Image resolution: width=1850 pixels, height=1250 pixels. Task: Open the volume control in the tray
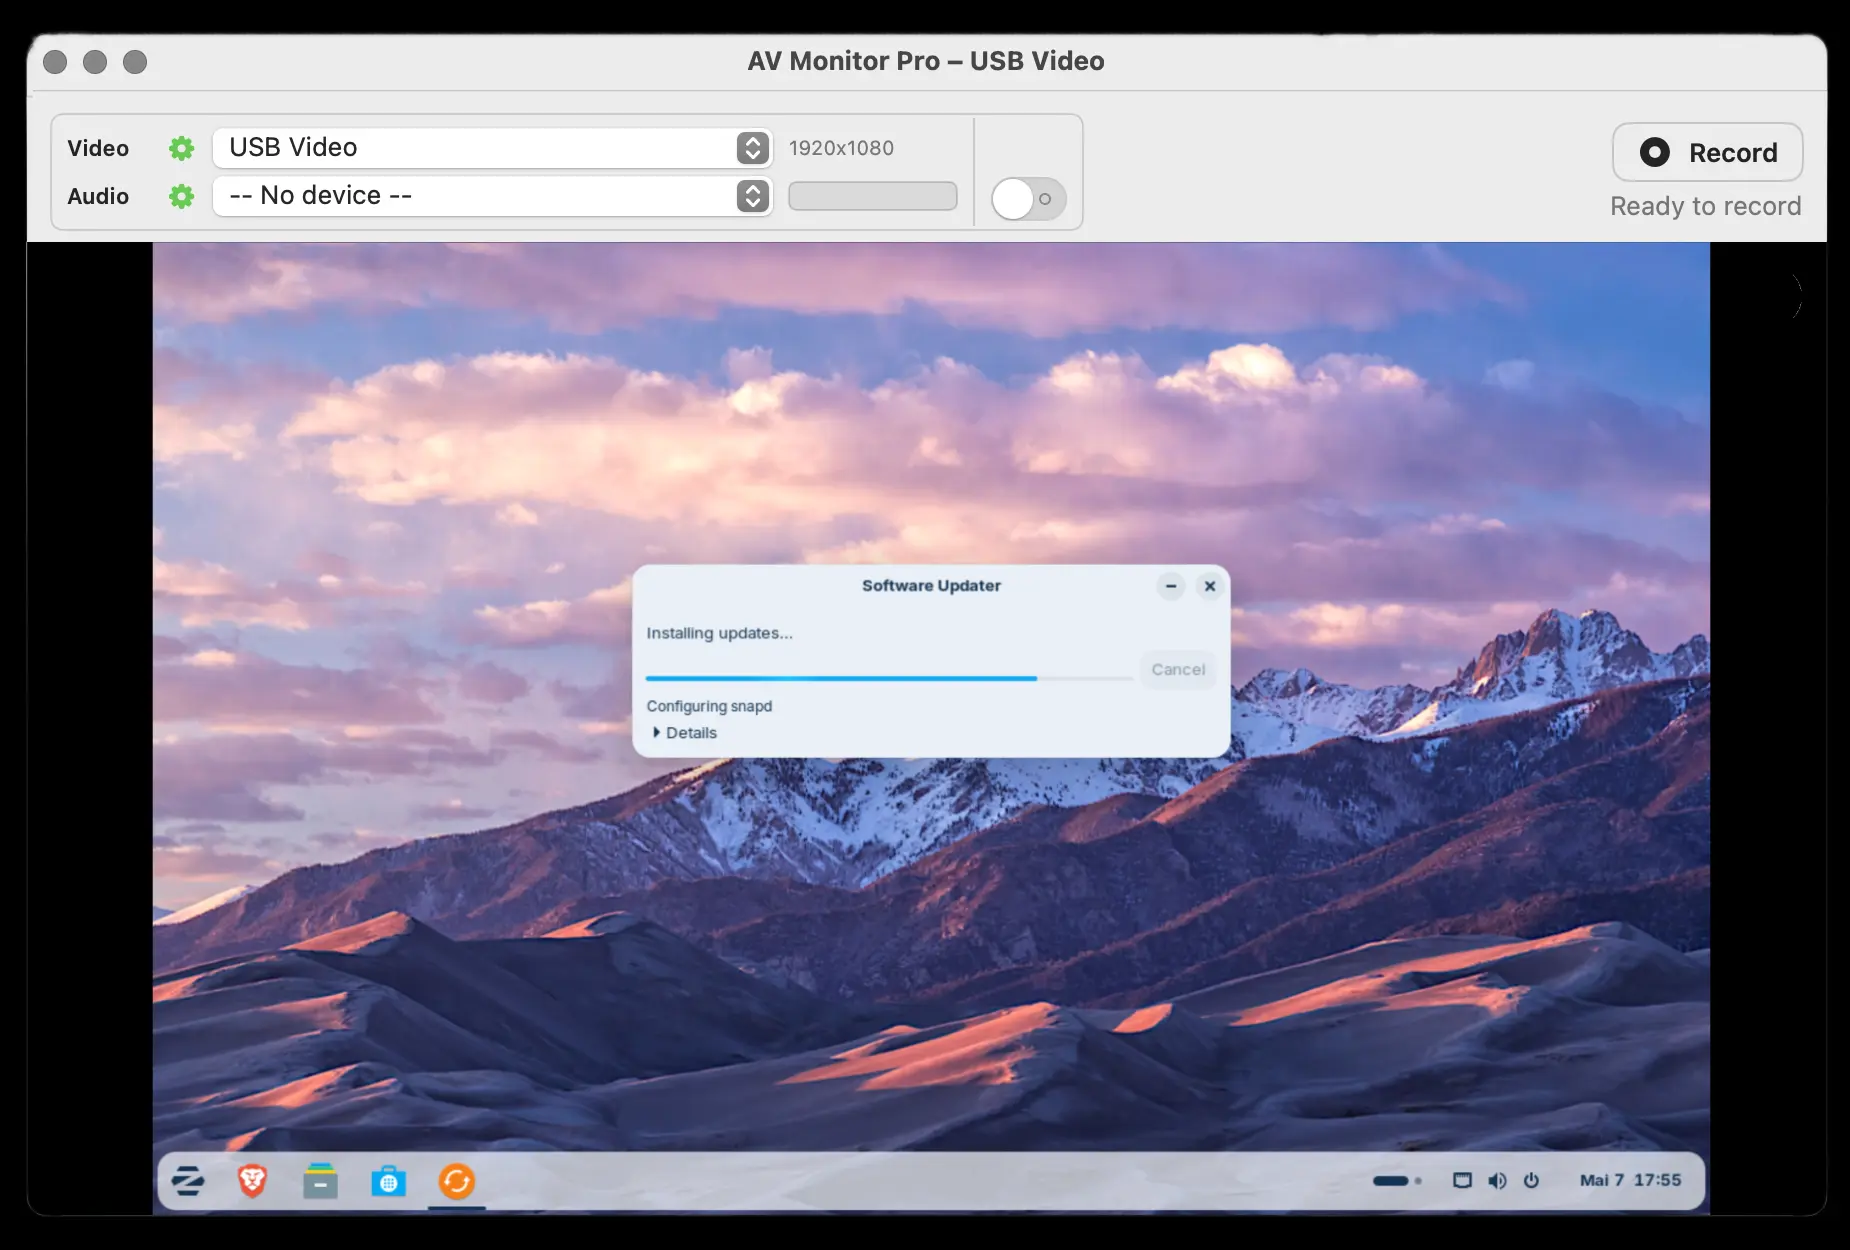coord(1497,1181)
